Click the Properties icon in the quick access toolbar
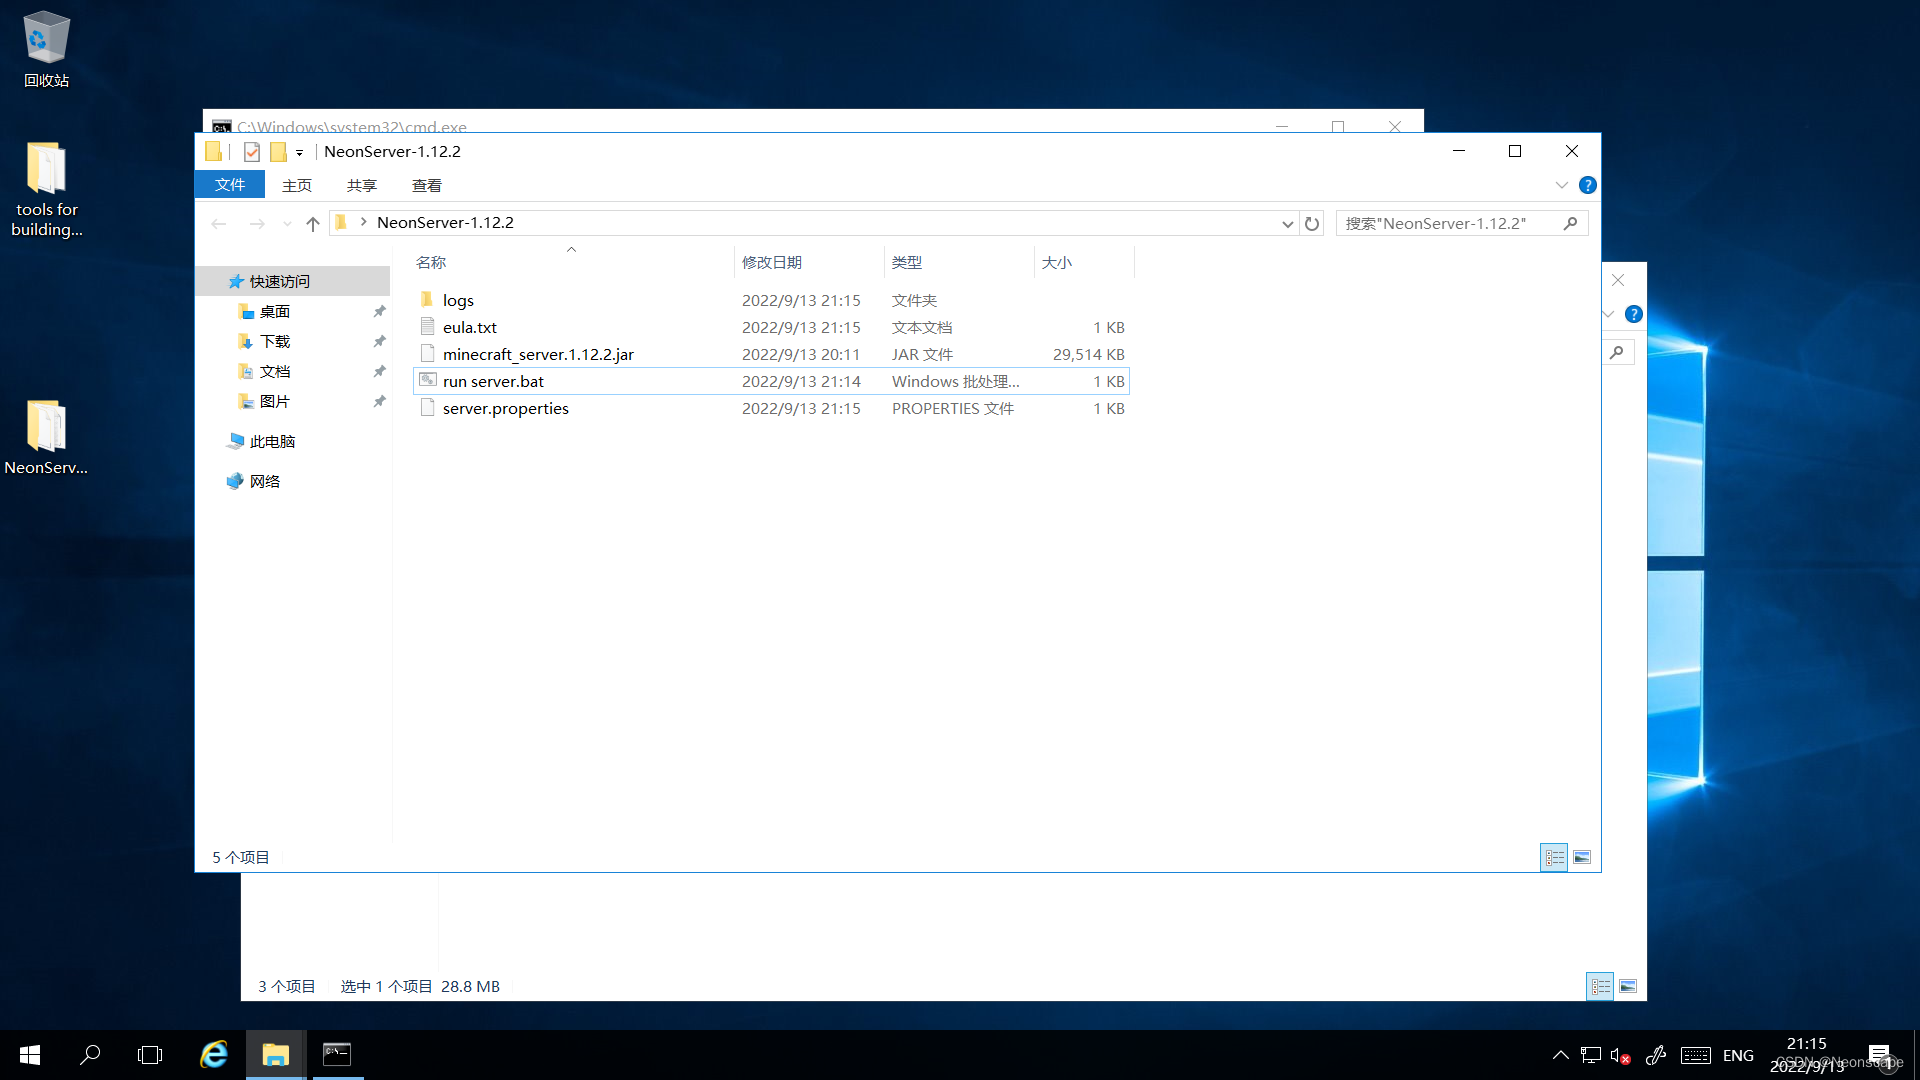The height and width of the screenshot is (1080, 1920). (x=252, y=152)
